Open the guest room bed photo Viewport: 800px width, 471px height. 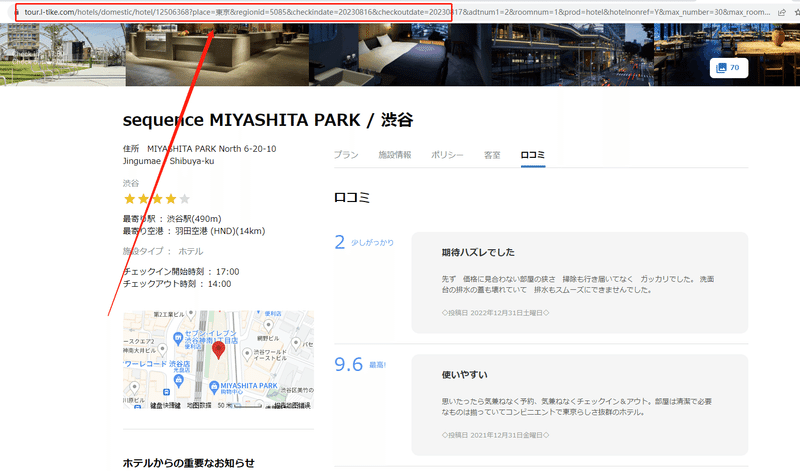[x=400, y=55]
